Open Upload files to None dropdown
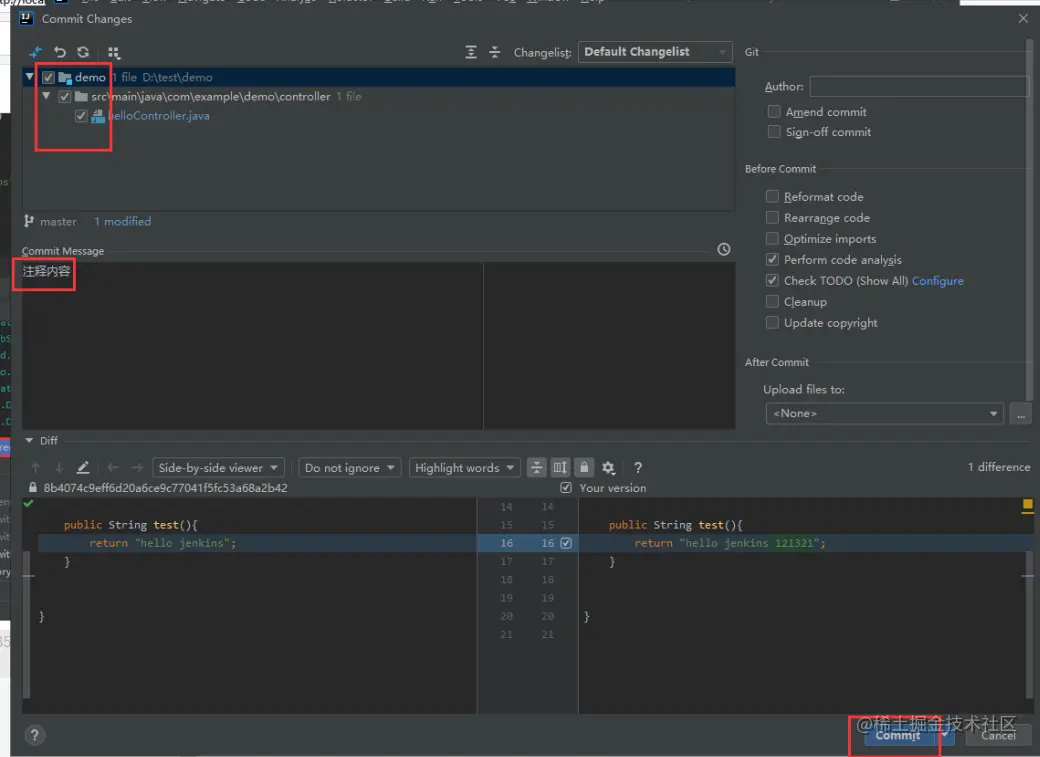 pyautogui.click(x=884, y=413)
